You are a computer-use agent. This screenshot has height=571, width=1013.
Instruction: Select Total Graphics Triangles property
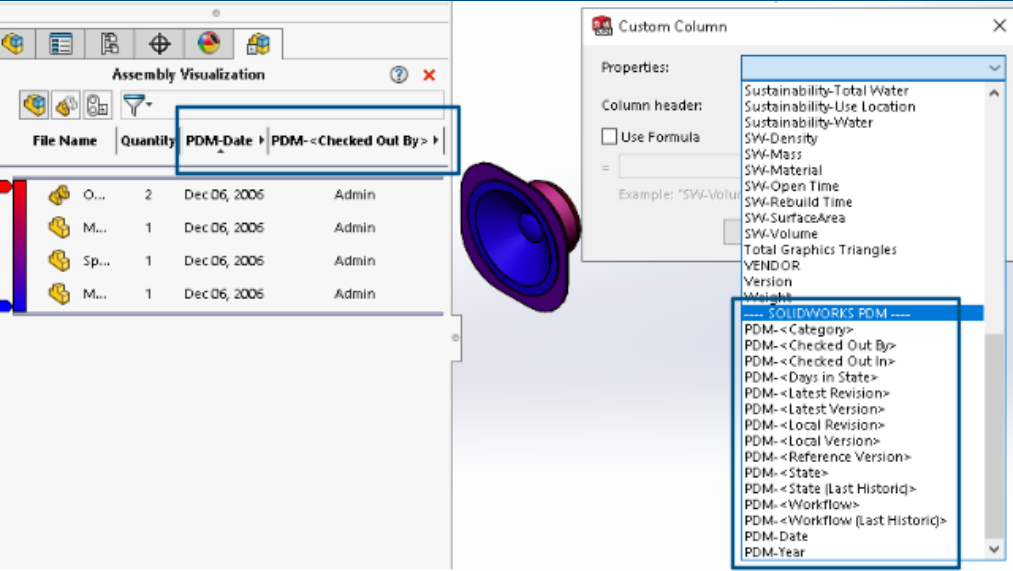click(x=820, y=250)
